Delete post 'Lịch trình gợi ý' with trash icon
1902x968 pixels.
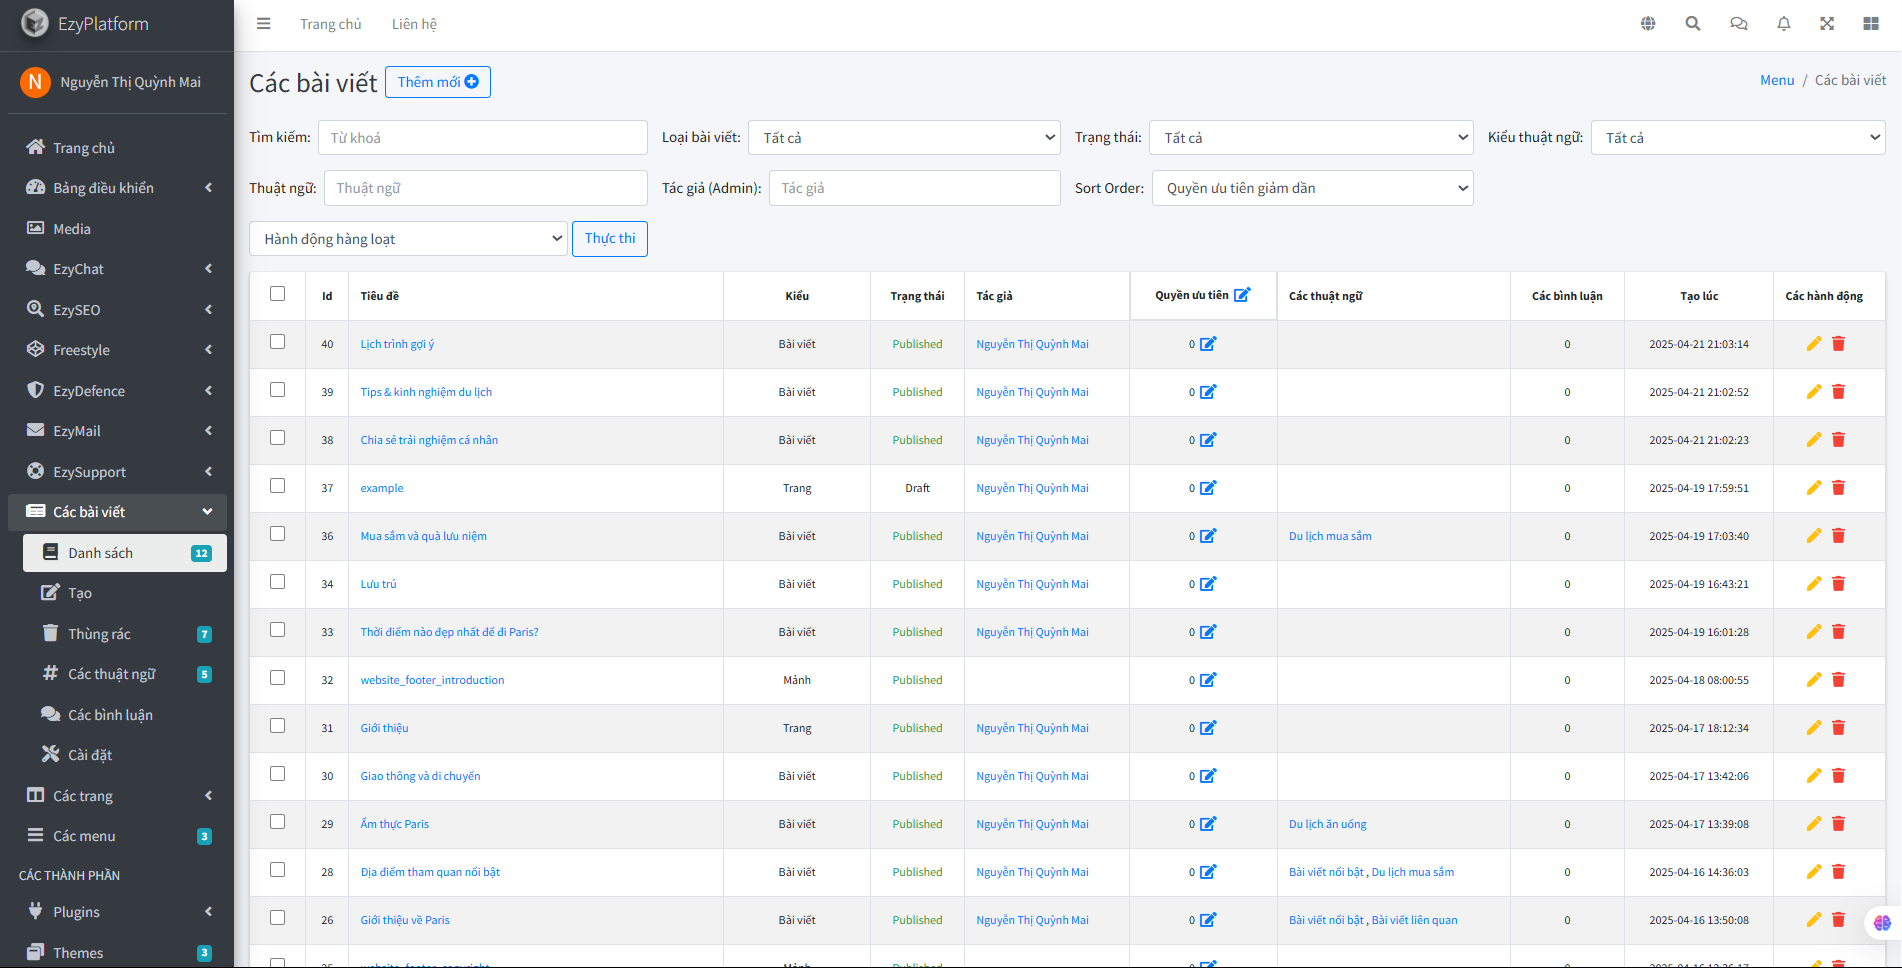coord(1838,344)
